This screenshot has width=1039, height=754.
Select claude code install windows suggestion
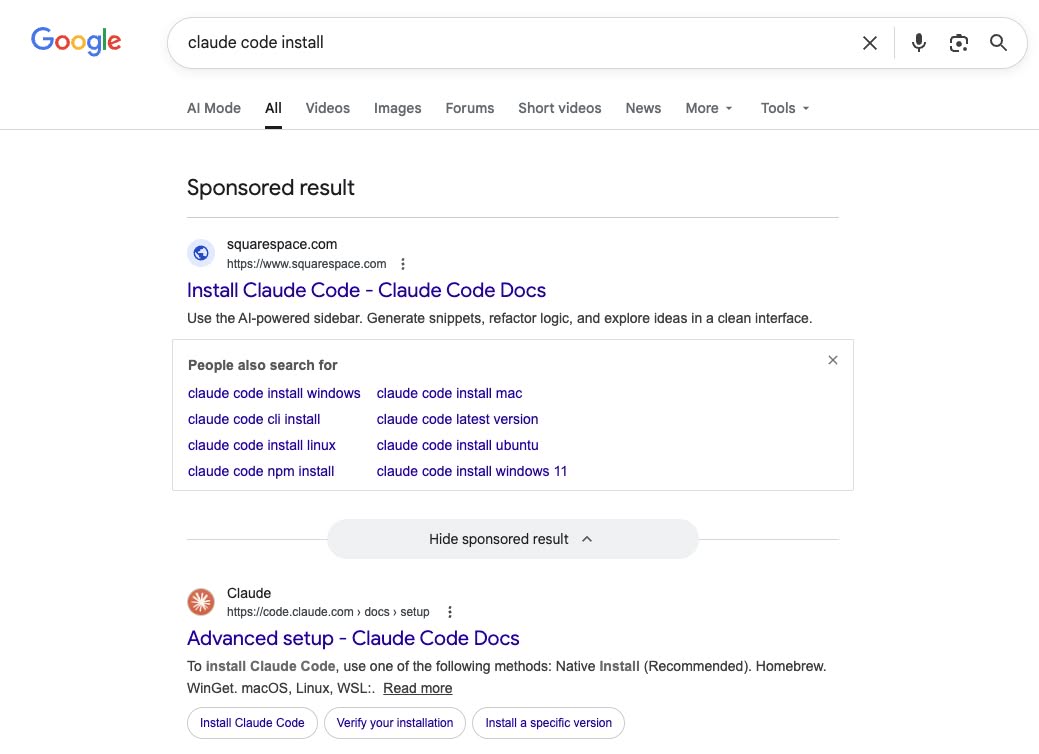(x=274, y=393)
